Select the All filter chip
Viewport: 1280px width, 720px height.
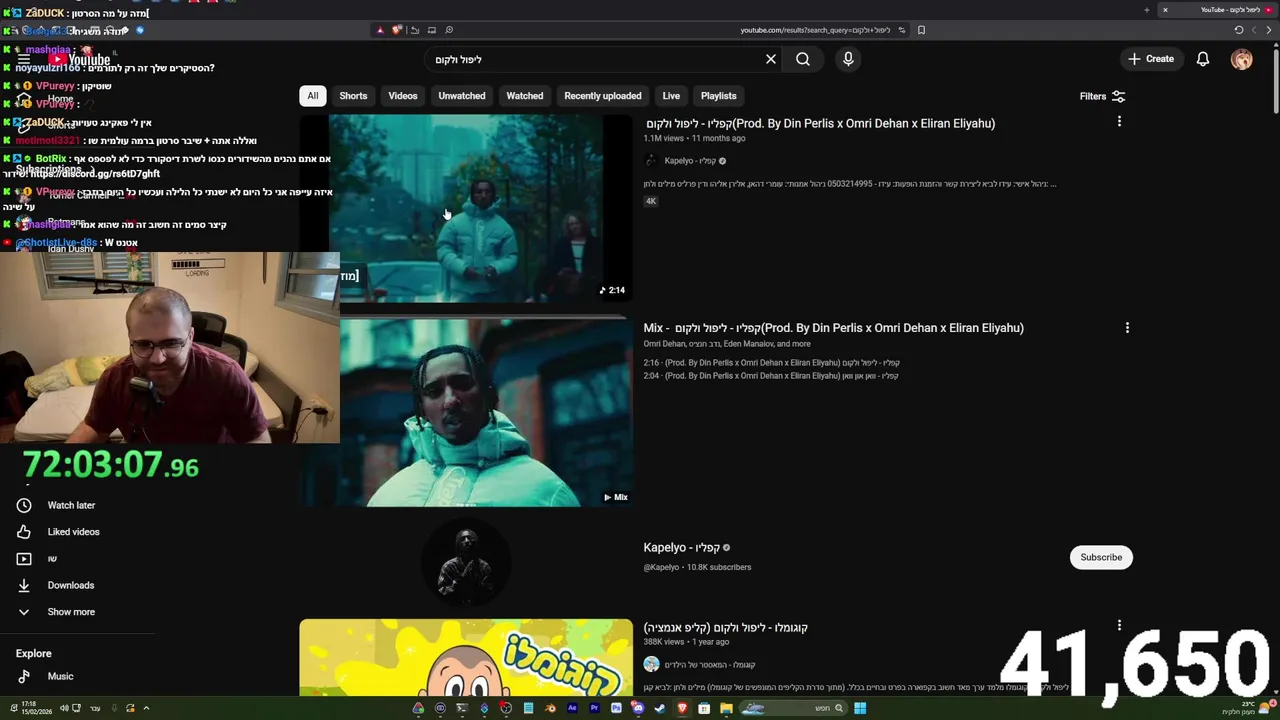tap(313, 96)
